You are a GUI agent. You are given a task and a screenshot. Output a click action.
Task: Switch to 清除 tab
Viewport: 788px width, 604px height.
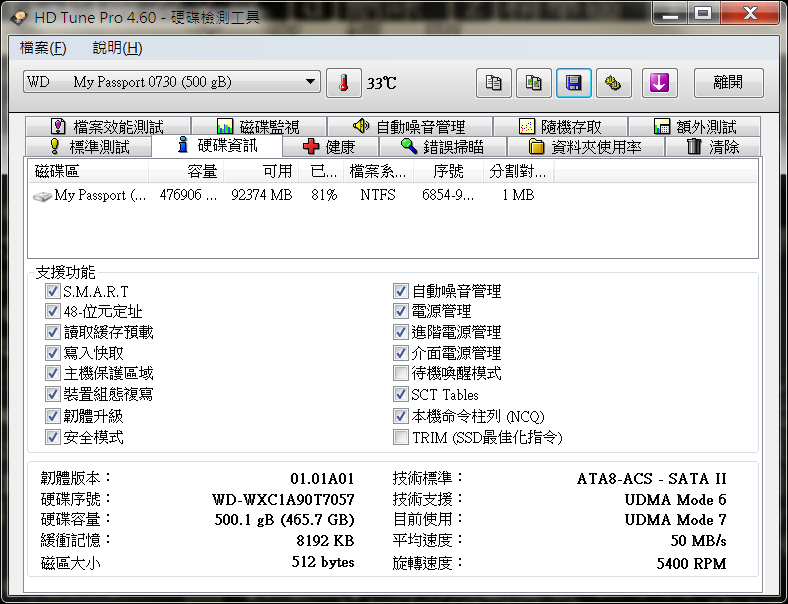pos(713,147)
